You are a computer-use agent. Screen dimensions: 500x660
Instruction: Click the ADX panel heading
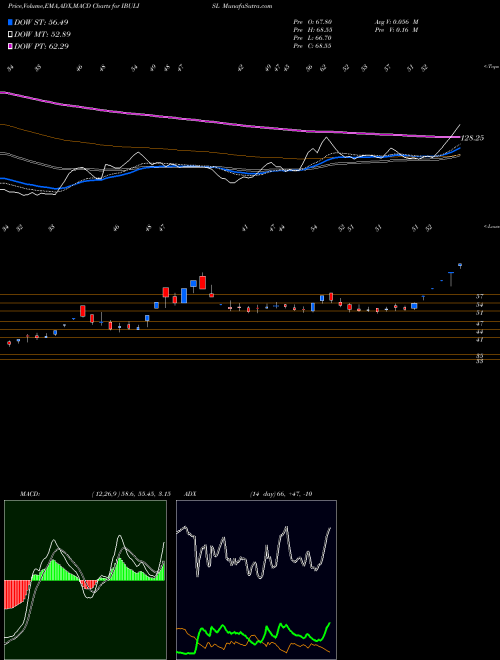coord(191,494)
